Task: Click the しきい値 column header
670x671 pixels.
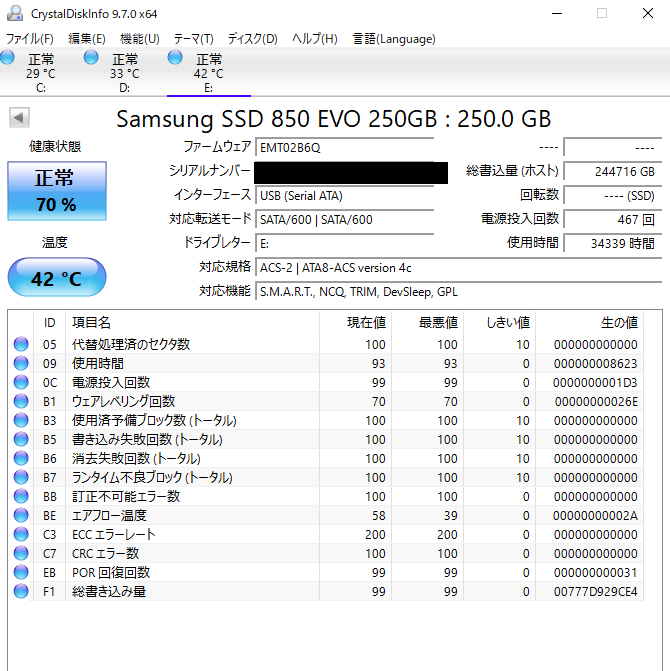Action: click(499, 322)
